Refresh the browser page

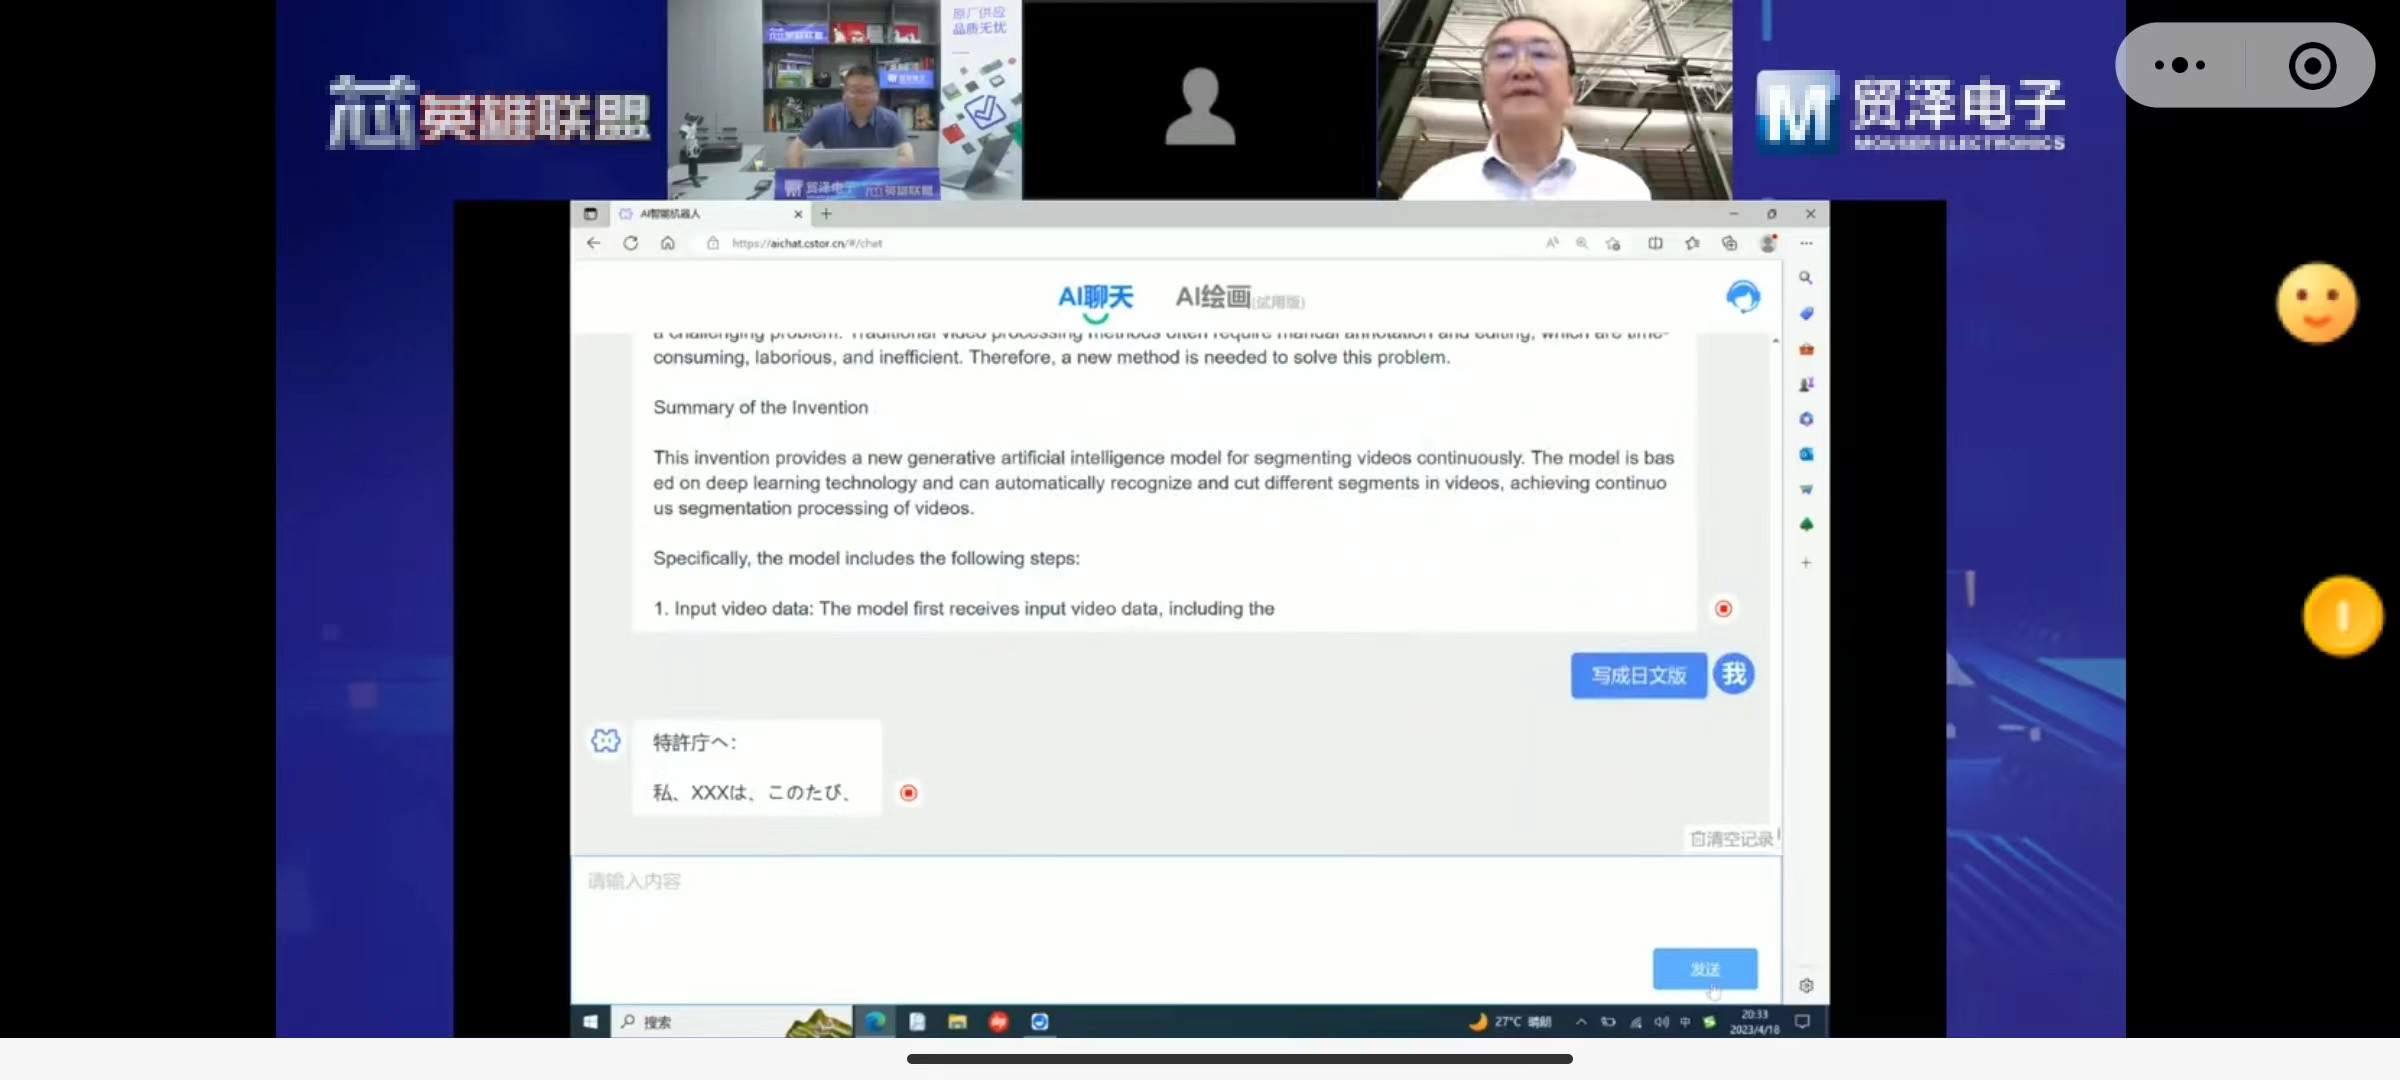630,243
